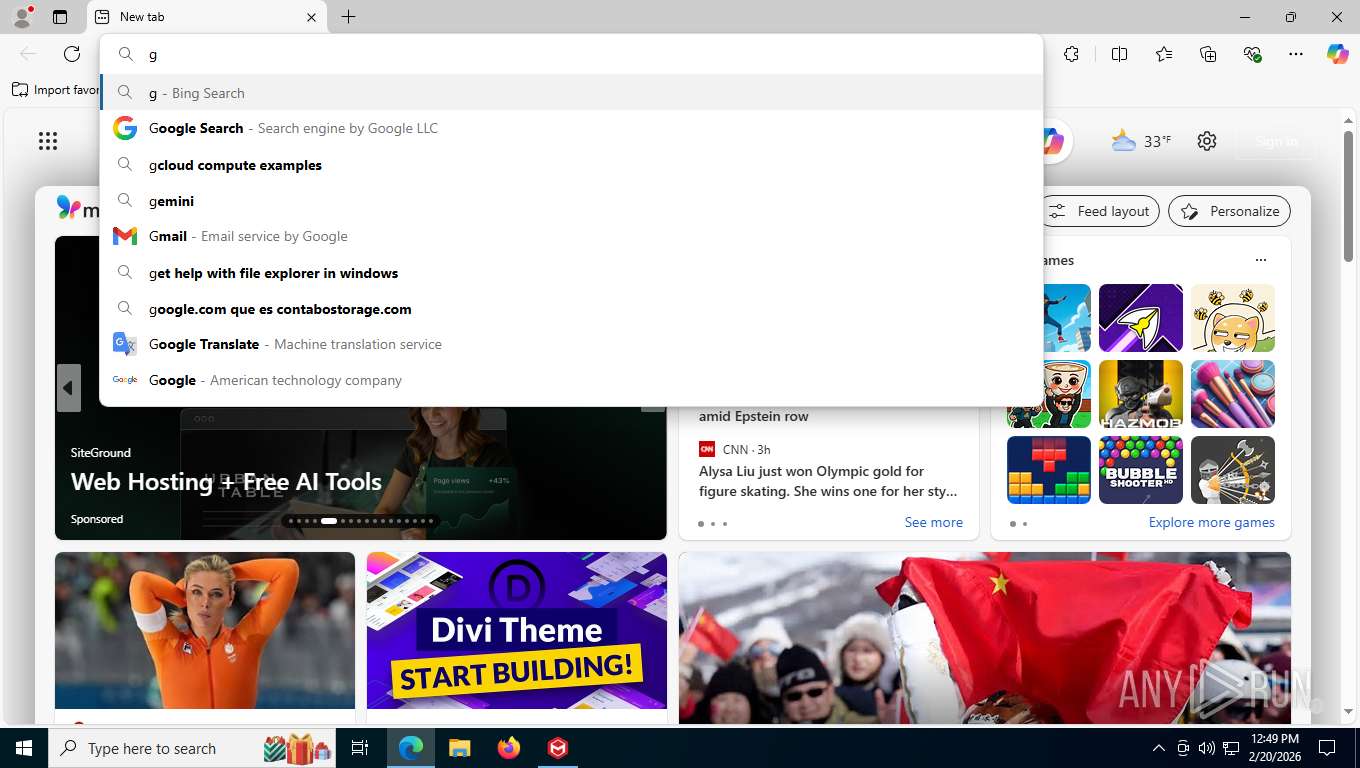Viewport: 1360px width, 768px height.
Task: Open the Windows Start menu
Action: click(24, 748)
